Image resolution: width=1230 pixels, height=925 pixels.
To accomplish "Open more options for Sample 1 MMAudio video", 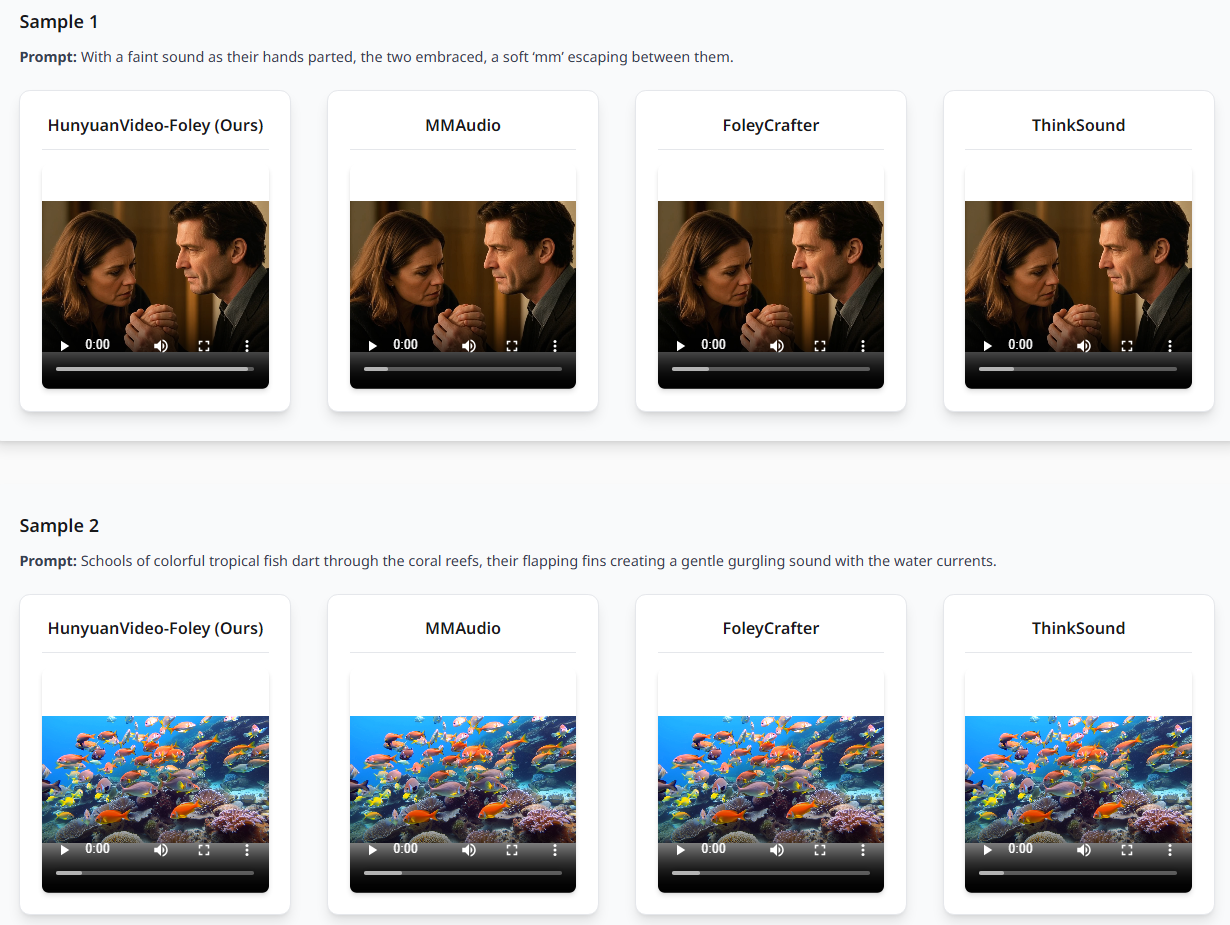I will coord(555,345).
